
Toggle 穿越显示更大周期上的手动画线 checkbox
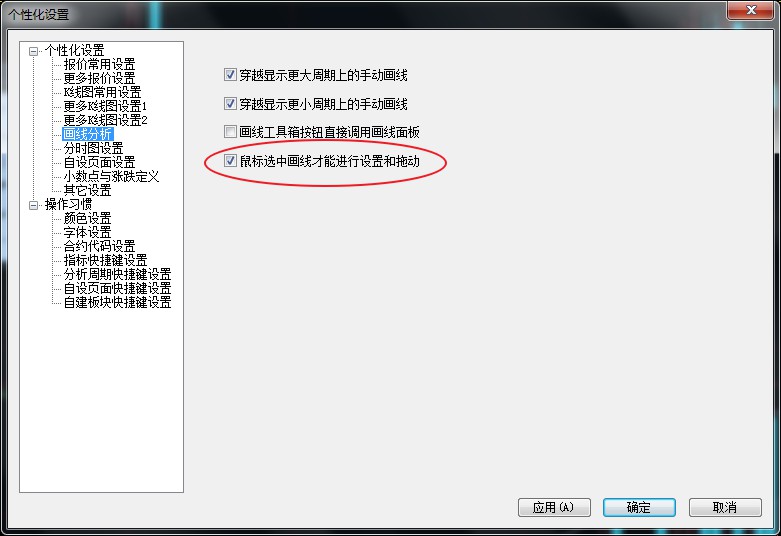point(230,75)
